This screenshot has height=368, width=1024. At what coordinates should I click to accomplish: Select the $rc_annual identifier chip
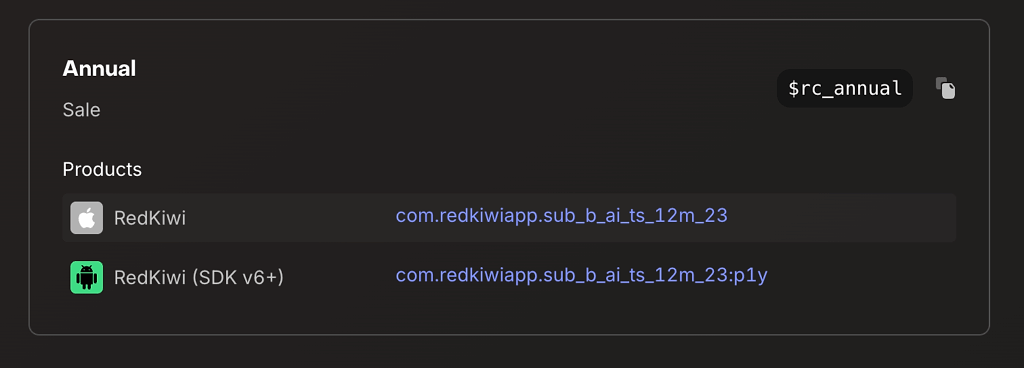(x=844, y=88)
